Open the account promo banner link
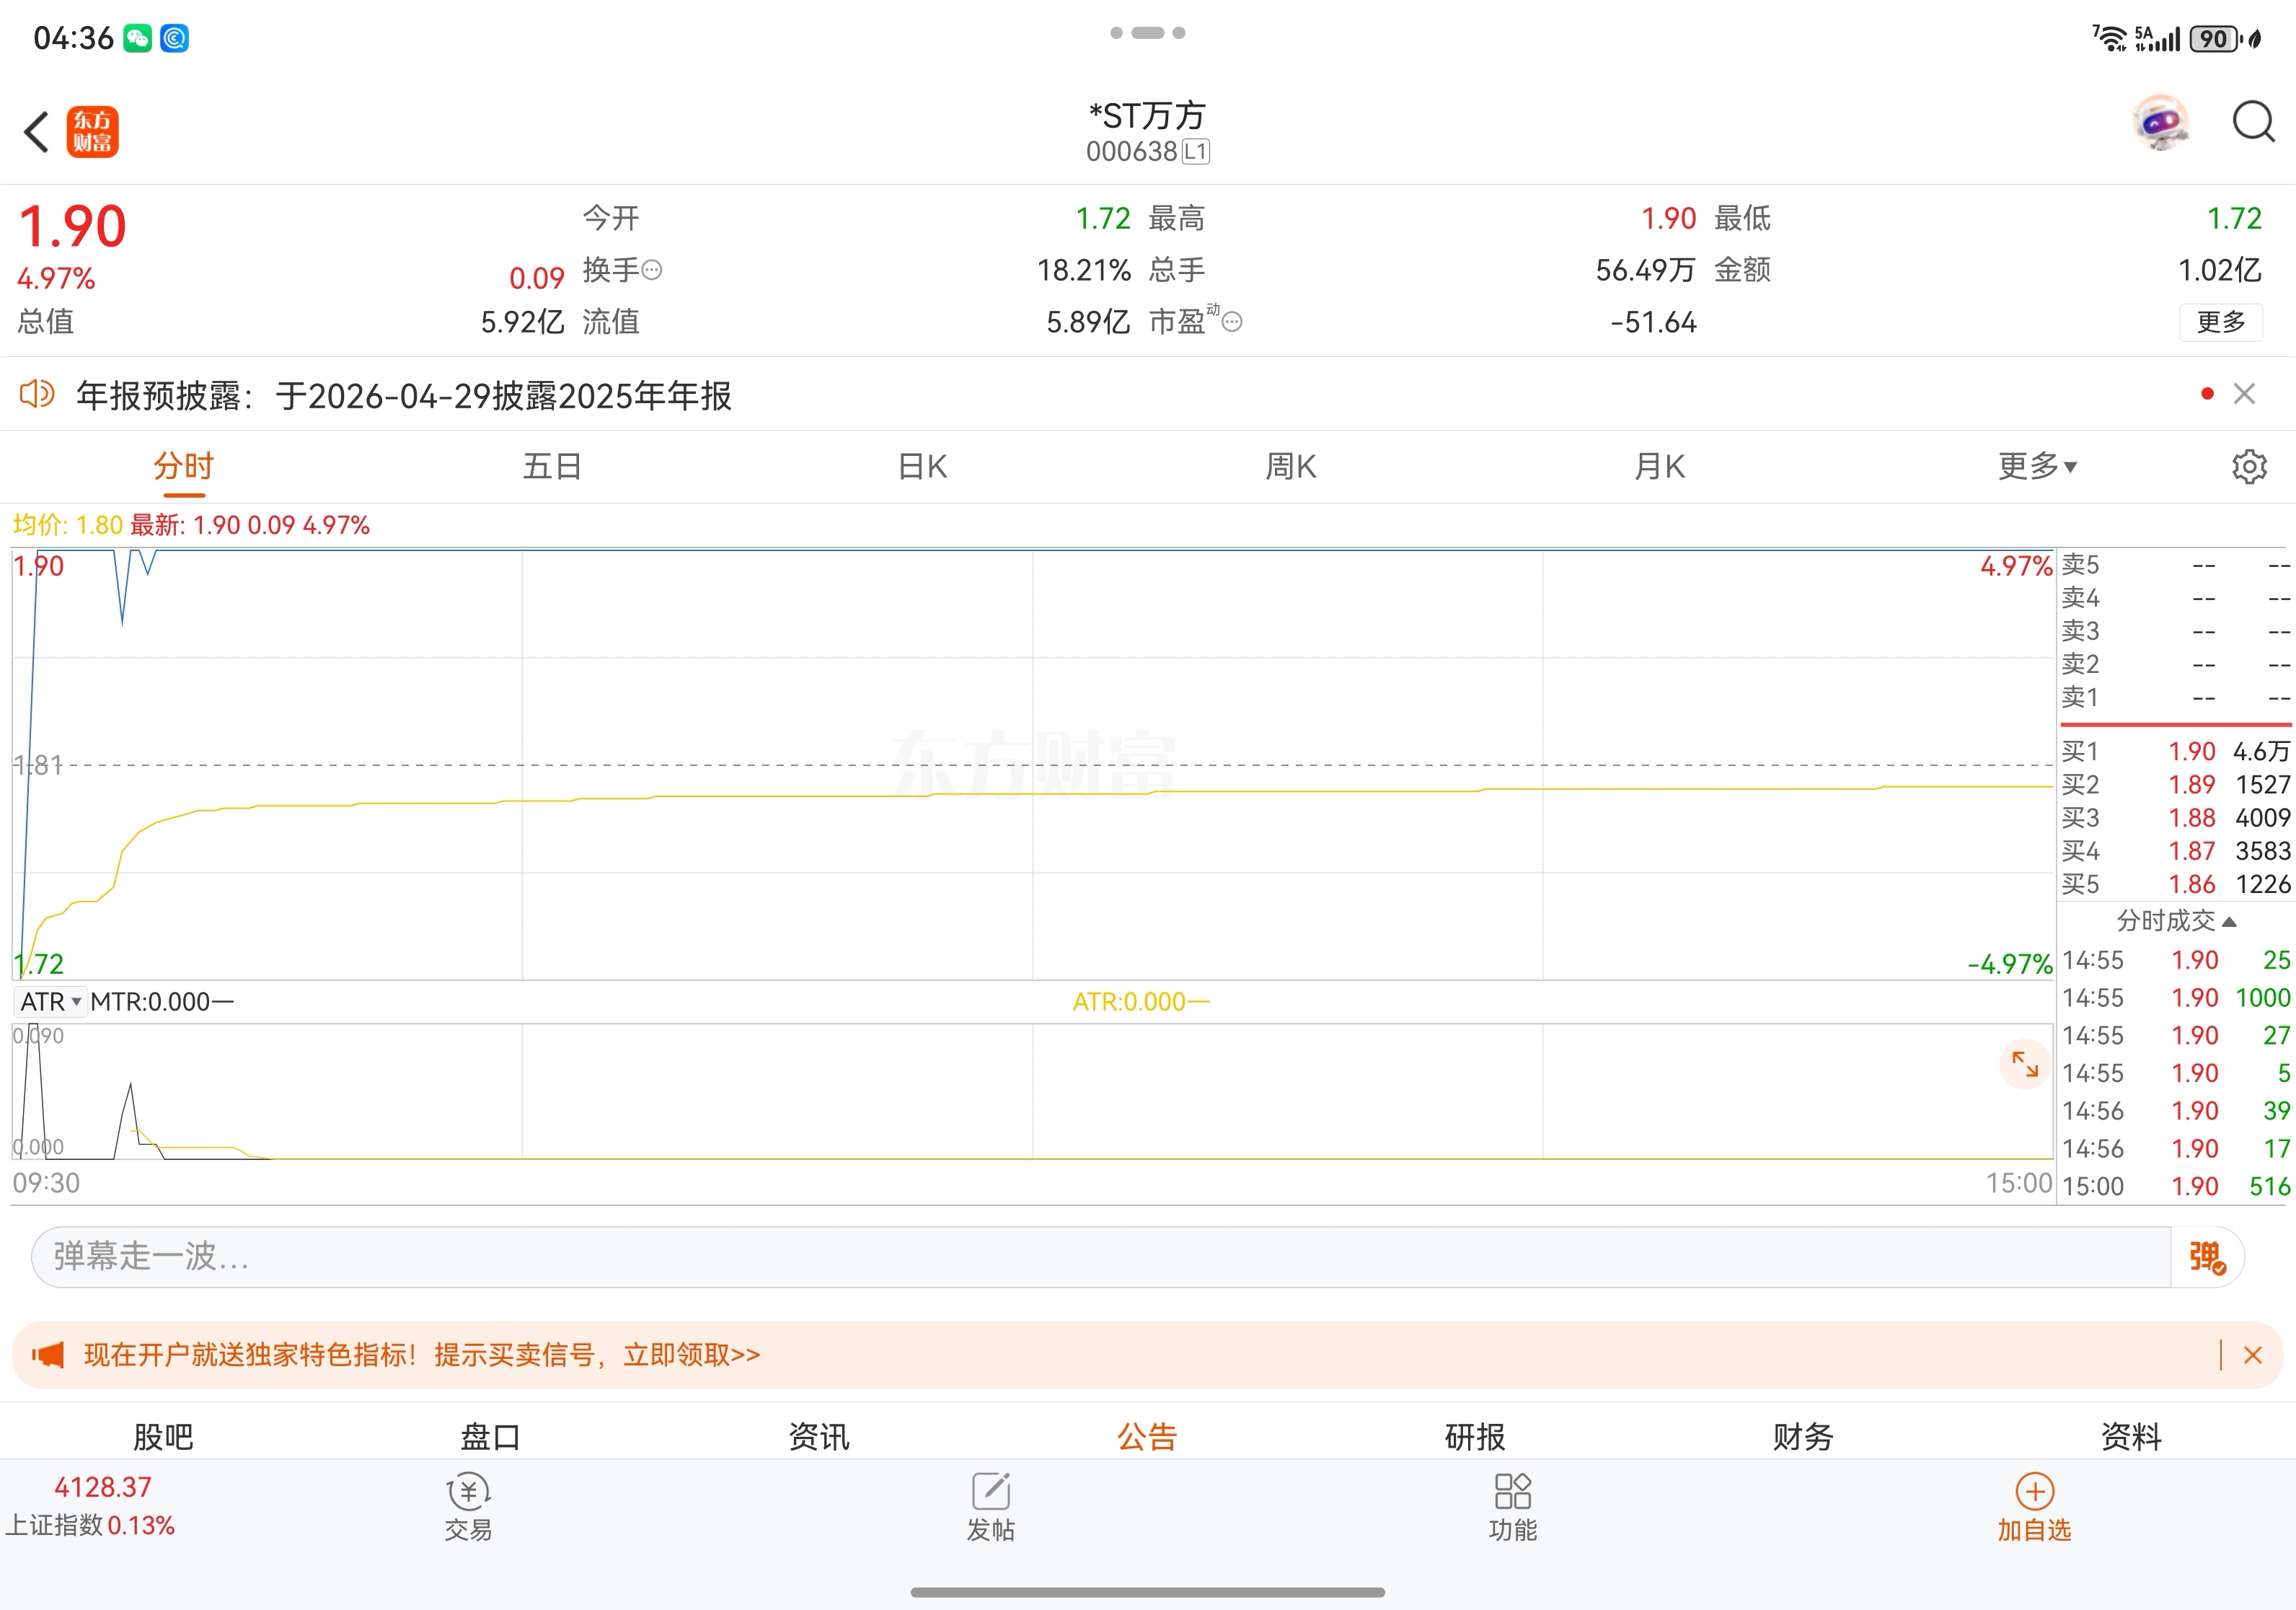2296x1610 pixels. click(421, 1355)
